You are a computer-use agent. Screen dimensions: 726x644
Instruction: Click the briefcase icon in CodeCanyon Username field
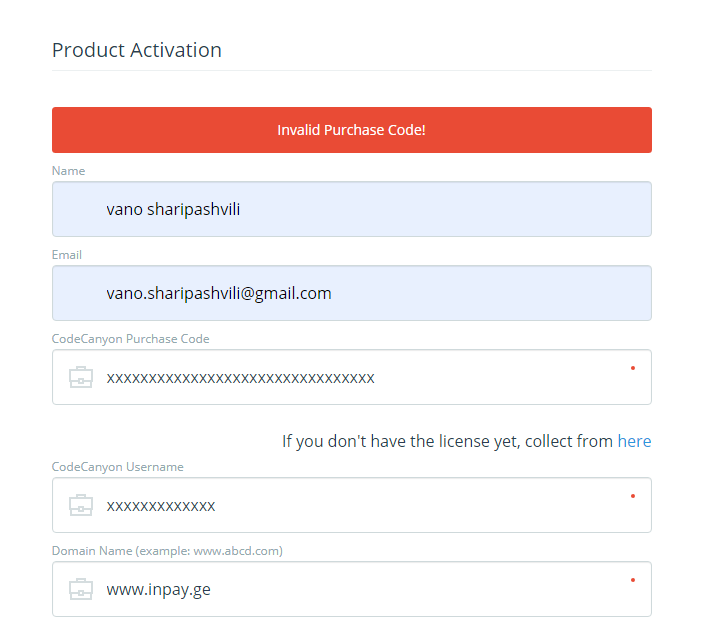(x=81, y=506)
